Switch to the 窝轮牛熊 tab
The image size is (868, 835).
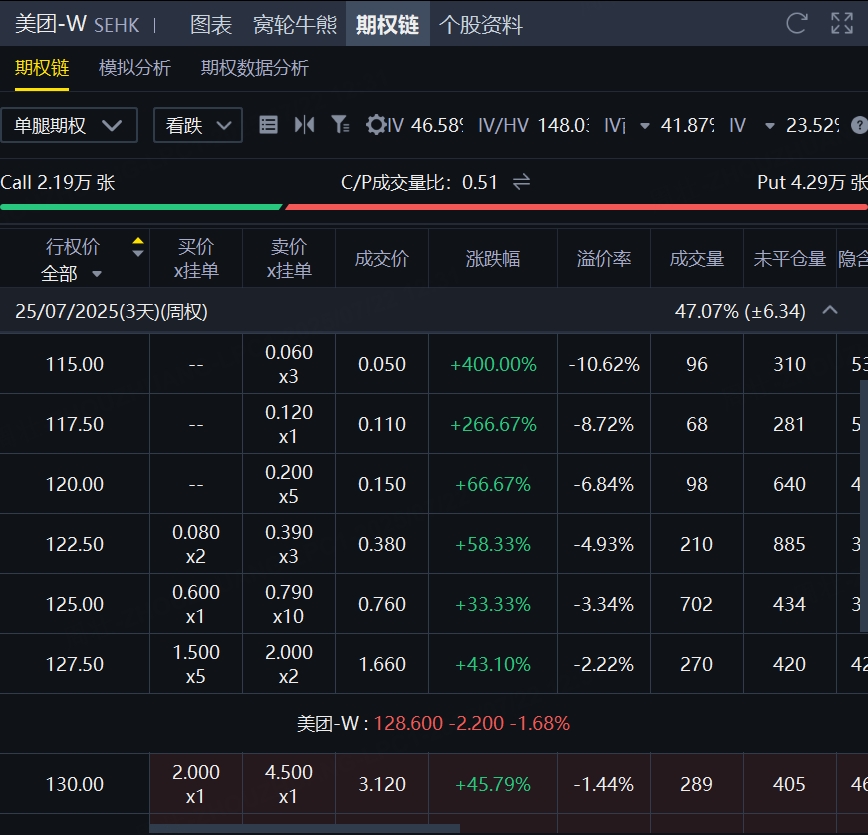(295, 24)
